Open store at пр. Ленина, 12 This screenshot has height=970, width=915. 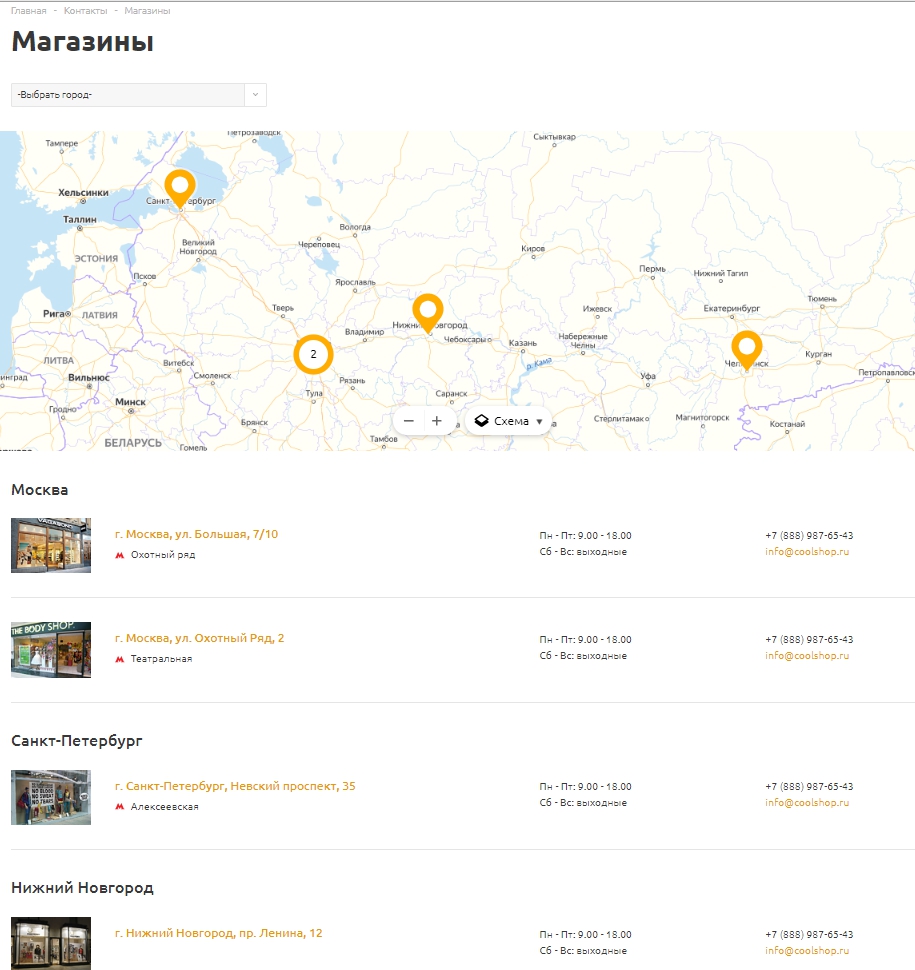coord(218,933)
